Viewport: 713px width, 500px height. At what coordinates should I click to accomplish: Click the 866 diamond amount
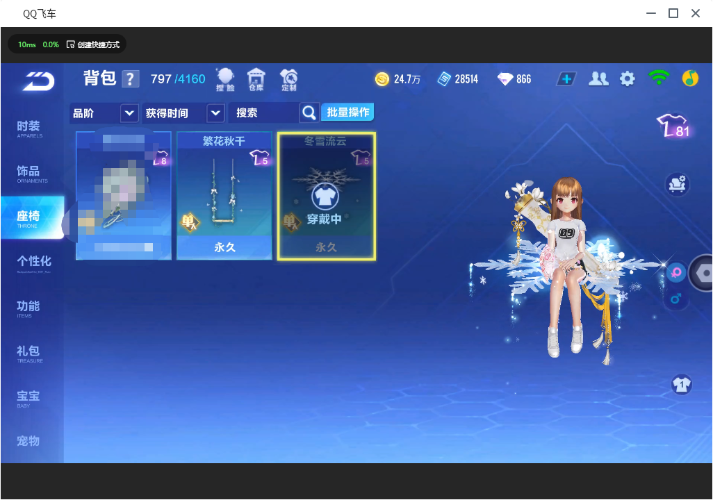[x=523, y=79]
